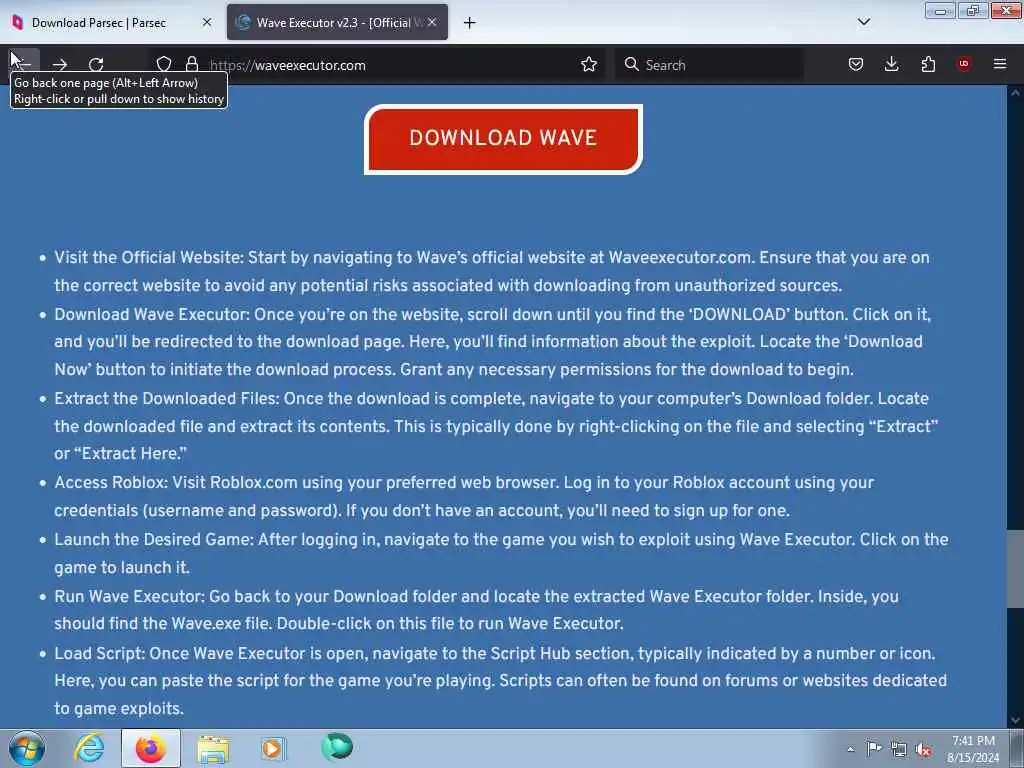Click the search magnifier icon
The image size is (1024, 768).
pos(631,64)
